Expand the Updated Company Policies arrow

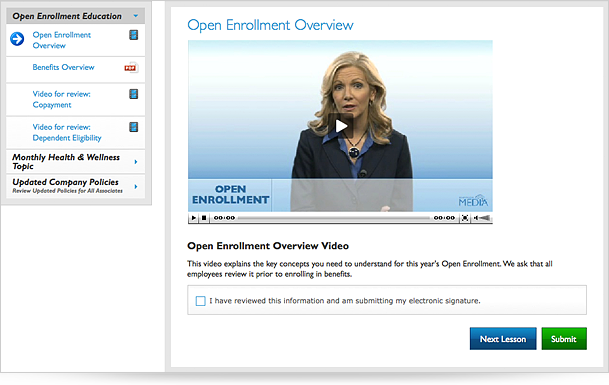tap(136, 186)
